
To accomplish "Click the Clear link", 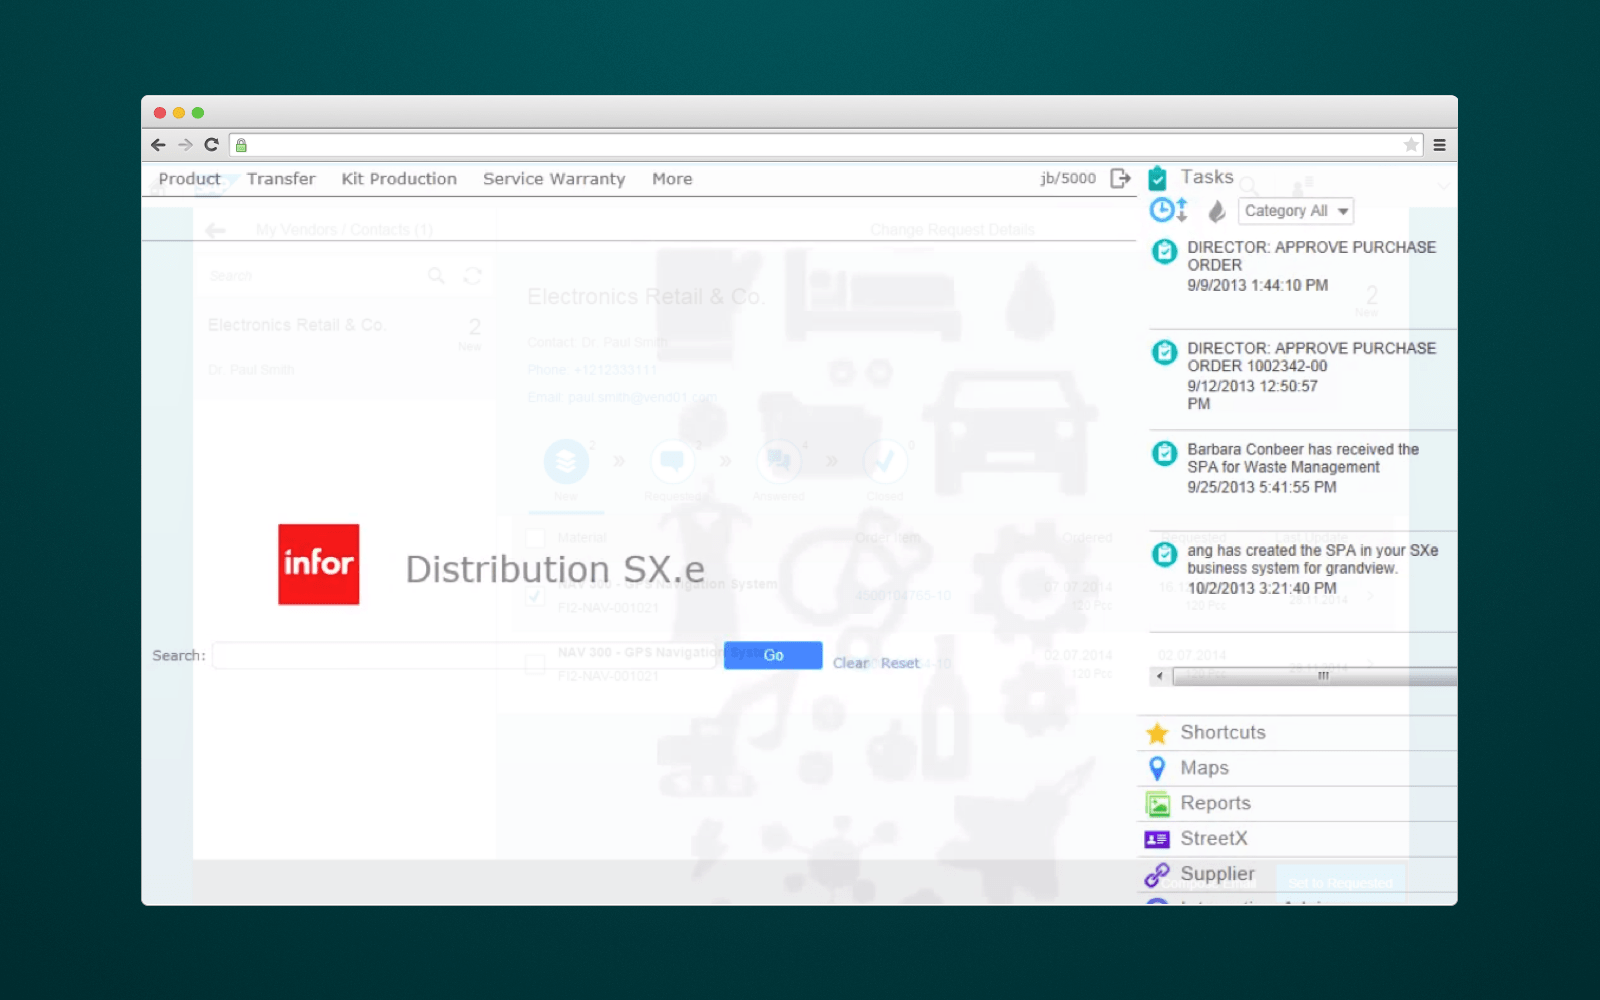I will tap(851, 663).
